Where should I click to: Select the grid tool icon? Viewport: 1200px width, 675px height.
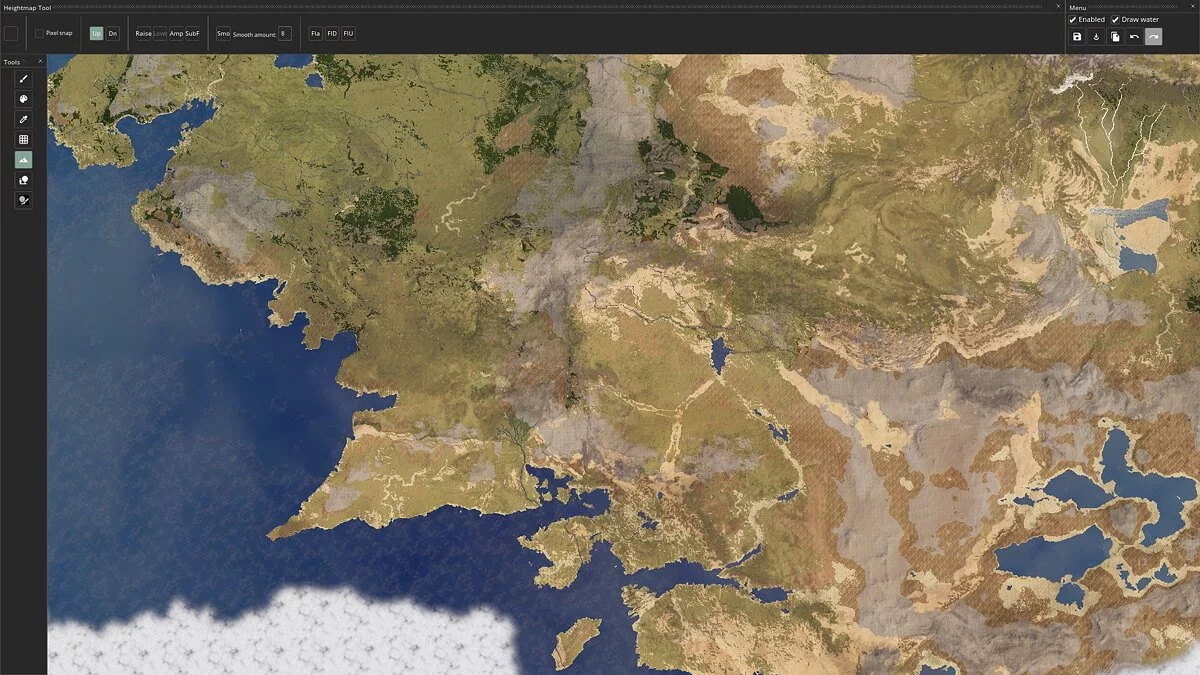[x=23, y=140]
